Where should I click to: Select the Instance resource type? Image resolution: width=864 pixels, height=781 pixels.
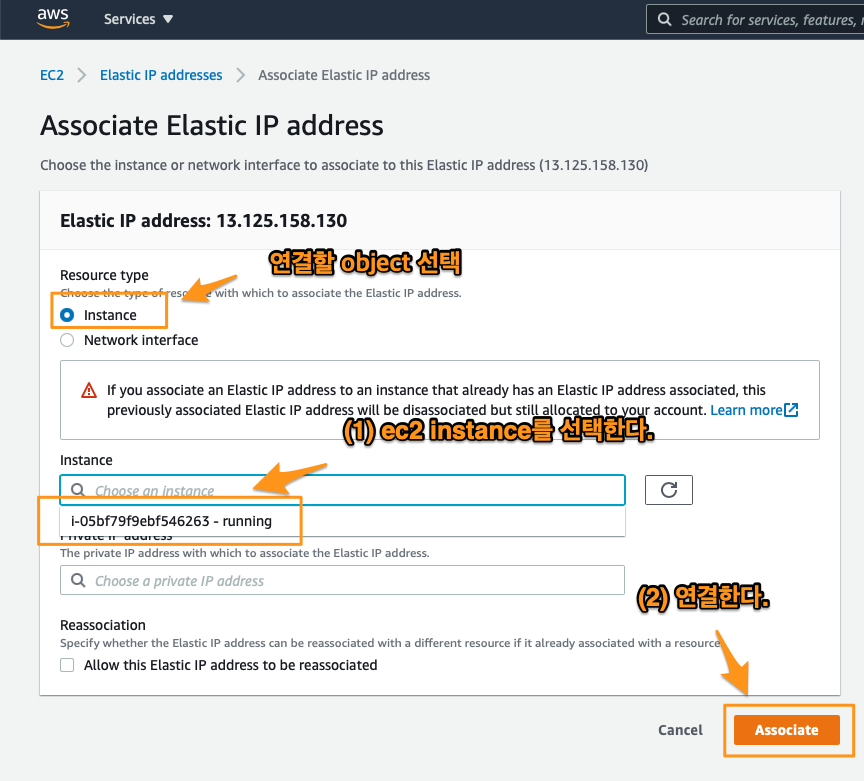point(67,315)
